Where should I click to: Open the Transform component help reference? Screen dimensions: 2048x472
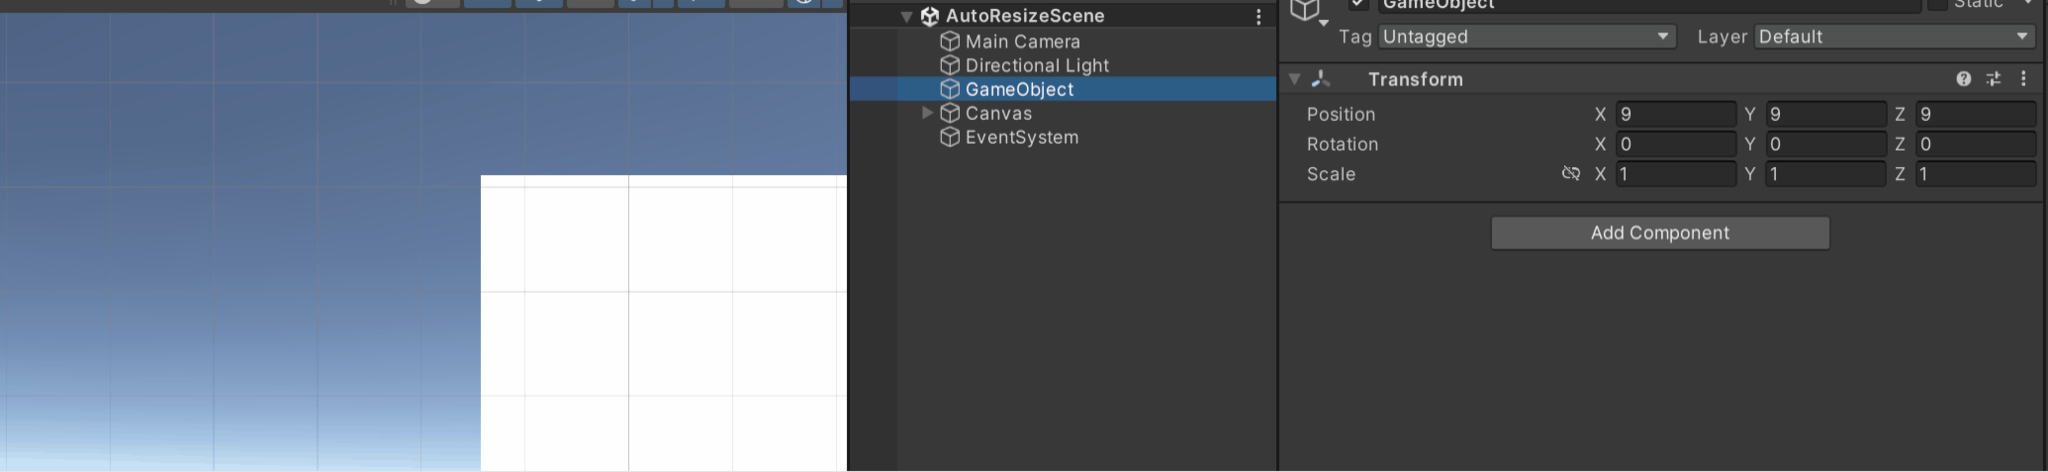pyautogui.click(x=1963, y=79)
